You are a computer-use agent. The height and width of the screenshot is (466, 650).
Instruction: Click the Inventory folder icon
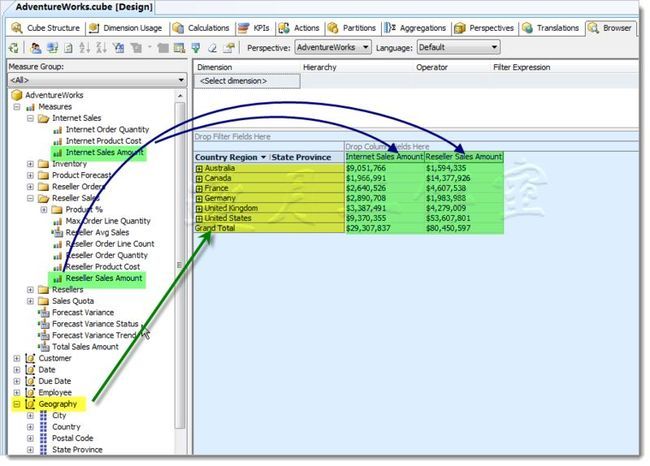click(x=44, y=164)
